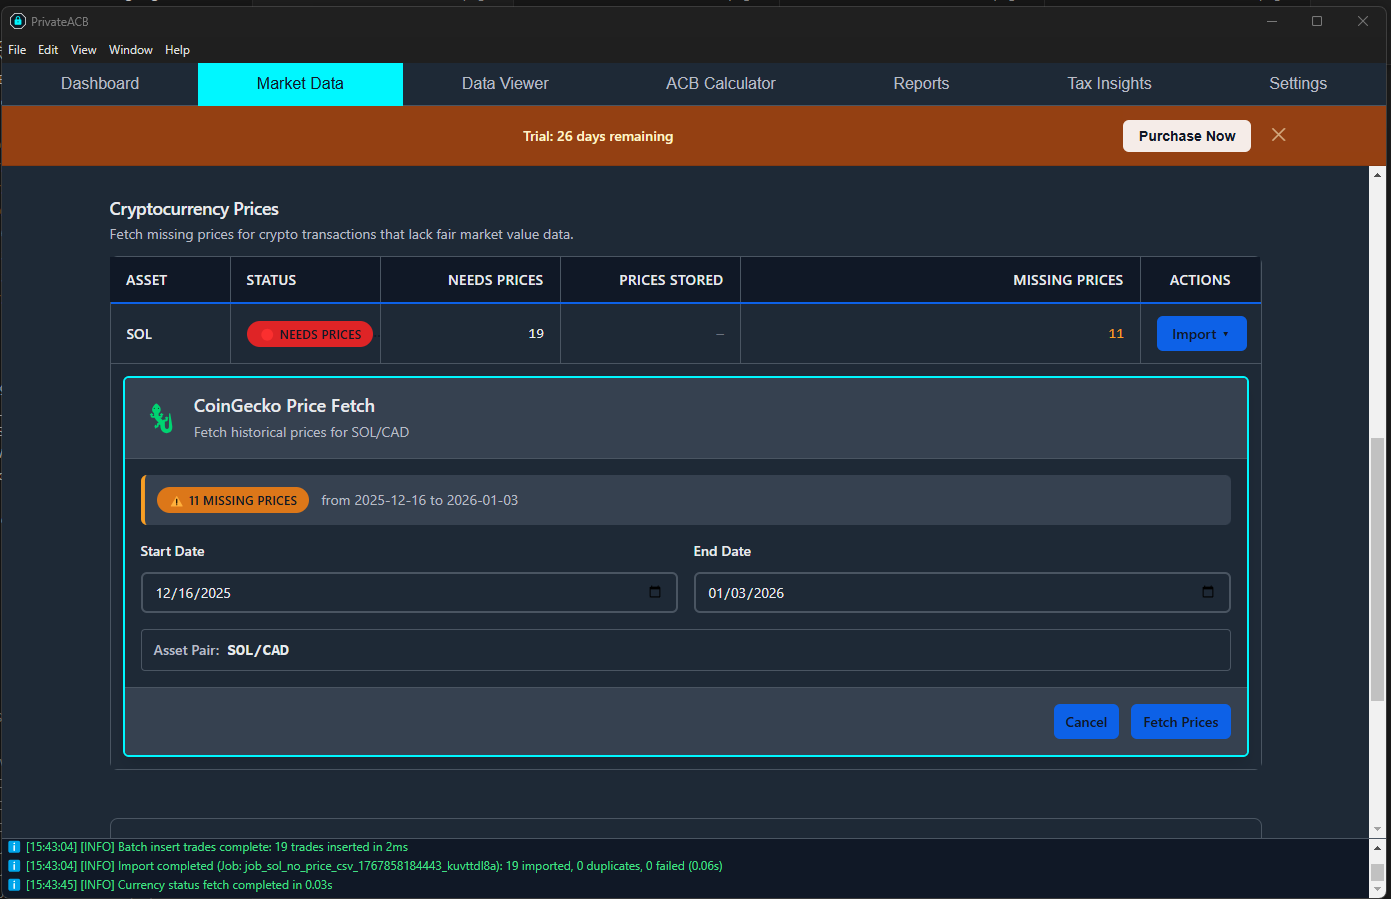Screen dimensions: 1391x899
Task: Open the Tax Insights tab
Action: (1109, 84)
